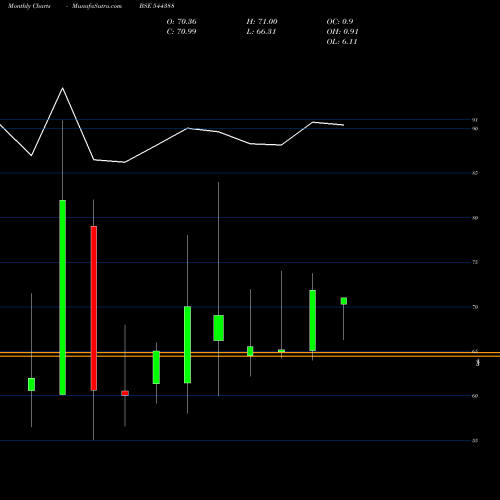Select the high value H: 71.00

click(262, 21)
